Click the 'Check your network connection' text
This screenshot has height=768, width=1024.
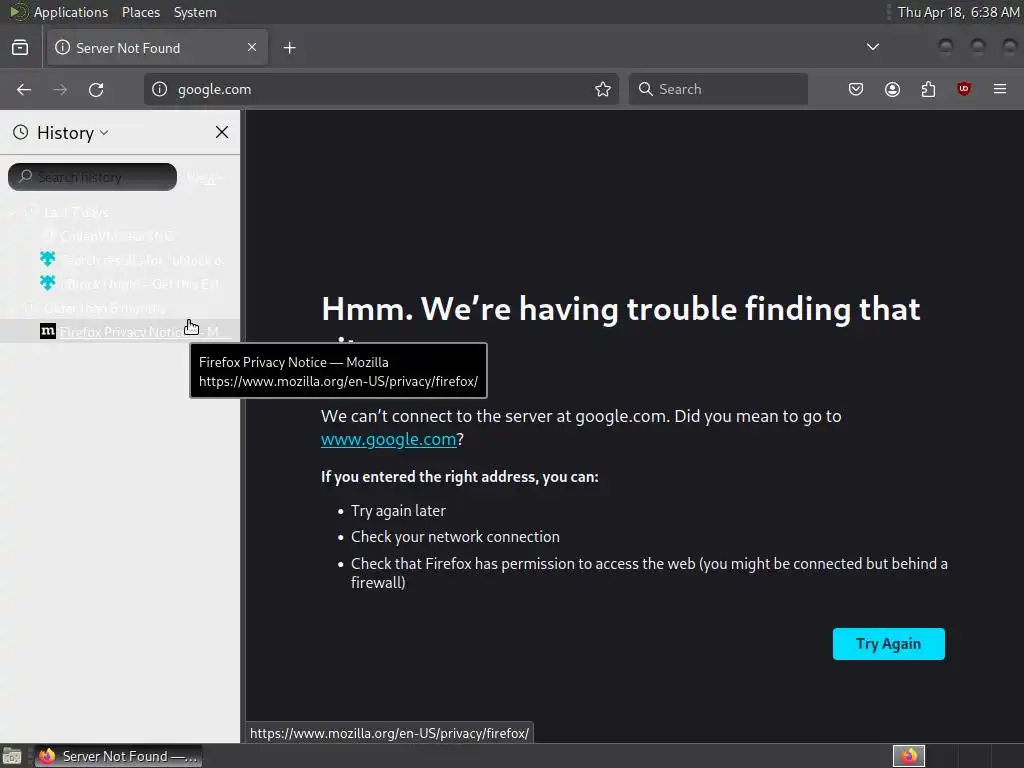click(x=455, y=537)
